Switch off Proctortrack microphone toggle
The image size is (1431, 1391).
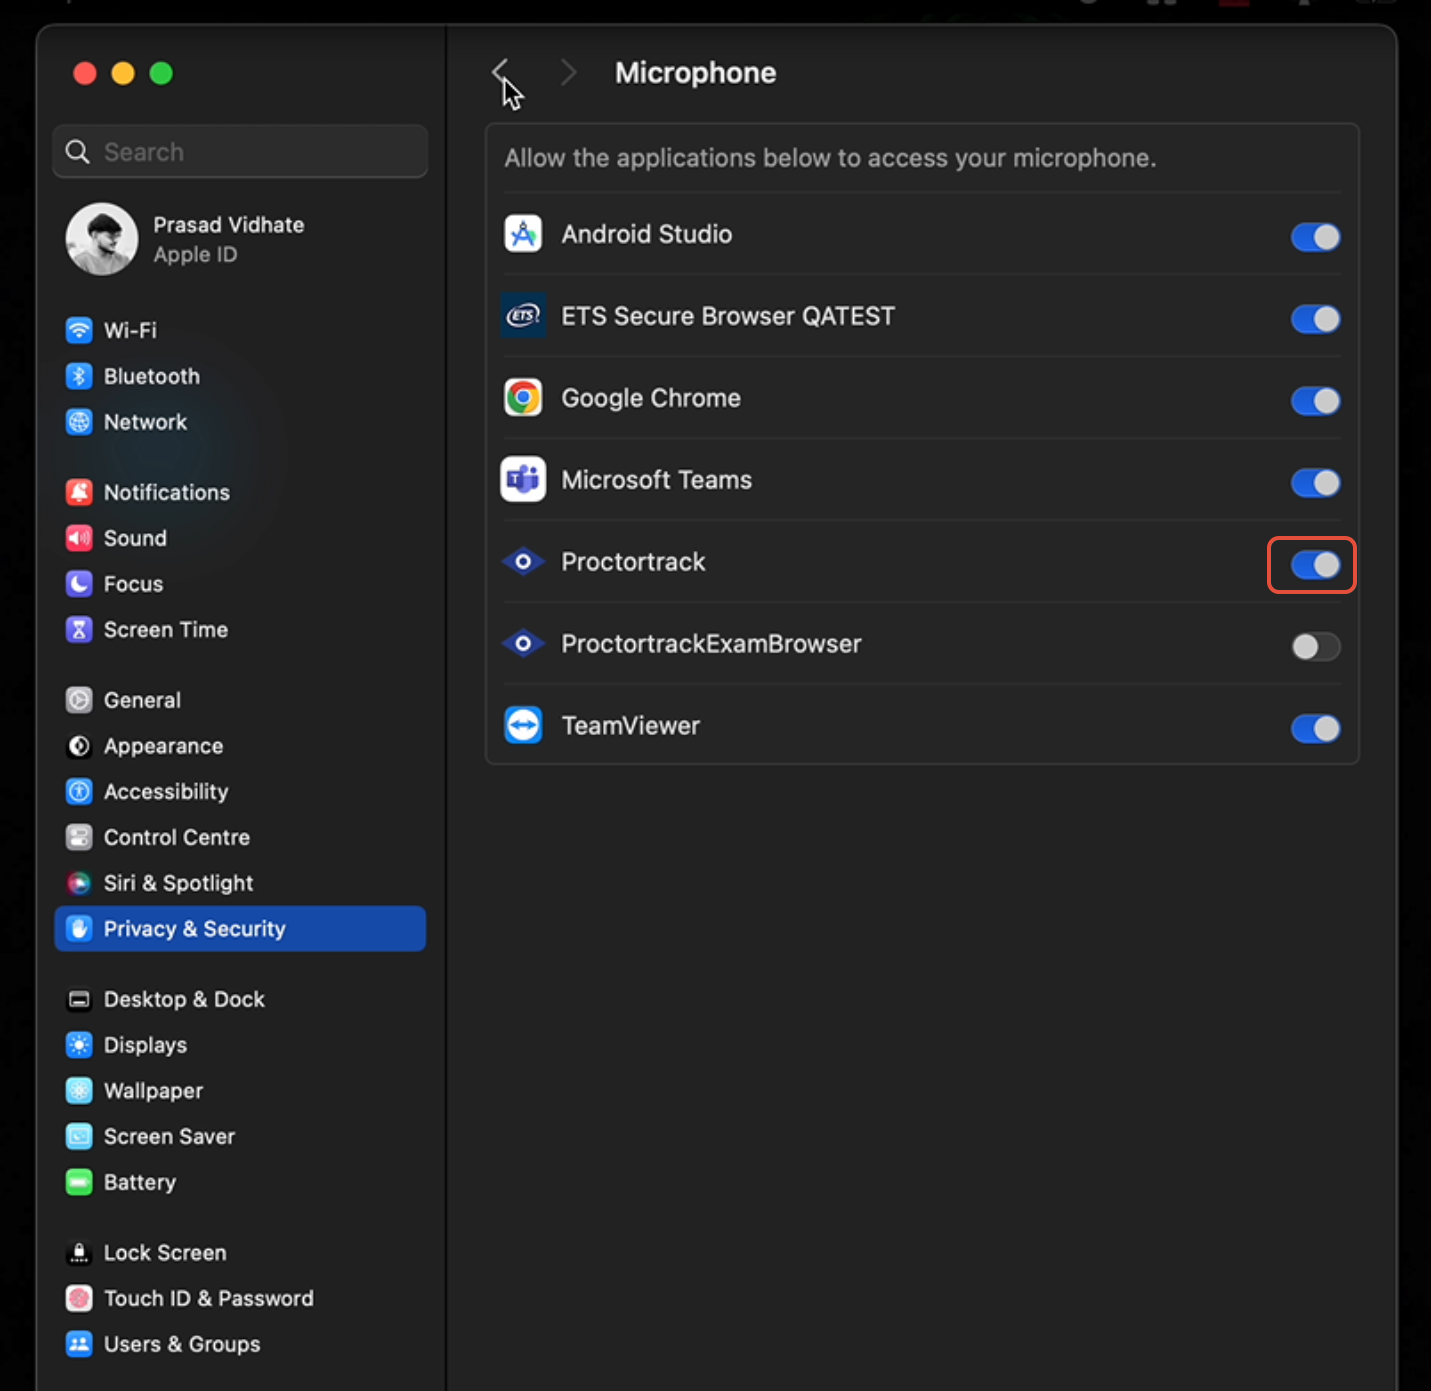coord(1315,565)
